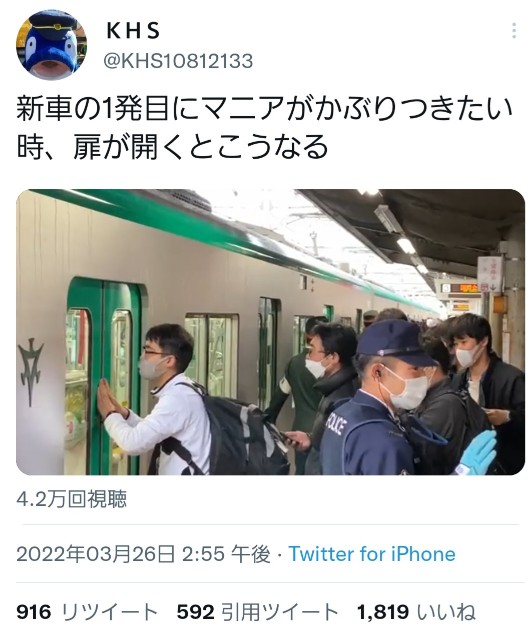This screenshot has height=634, width=530.
Task: Click the green train door in video
Action: coord(104,376)
